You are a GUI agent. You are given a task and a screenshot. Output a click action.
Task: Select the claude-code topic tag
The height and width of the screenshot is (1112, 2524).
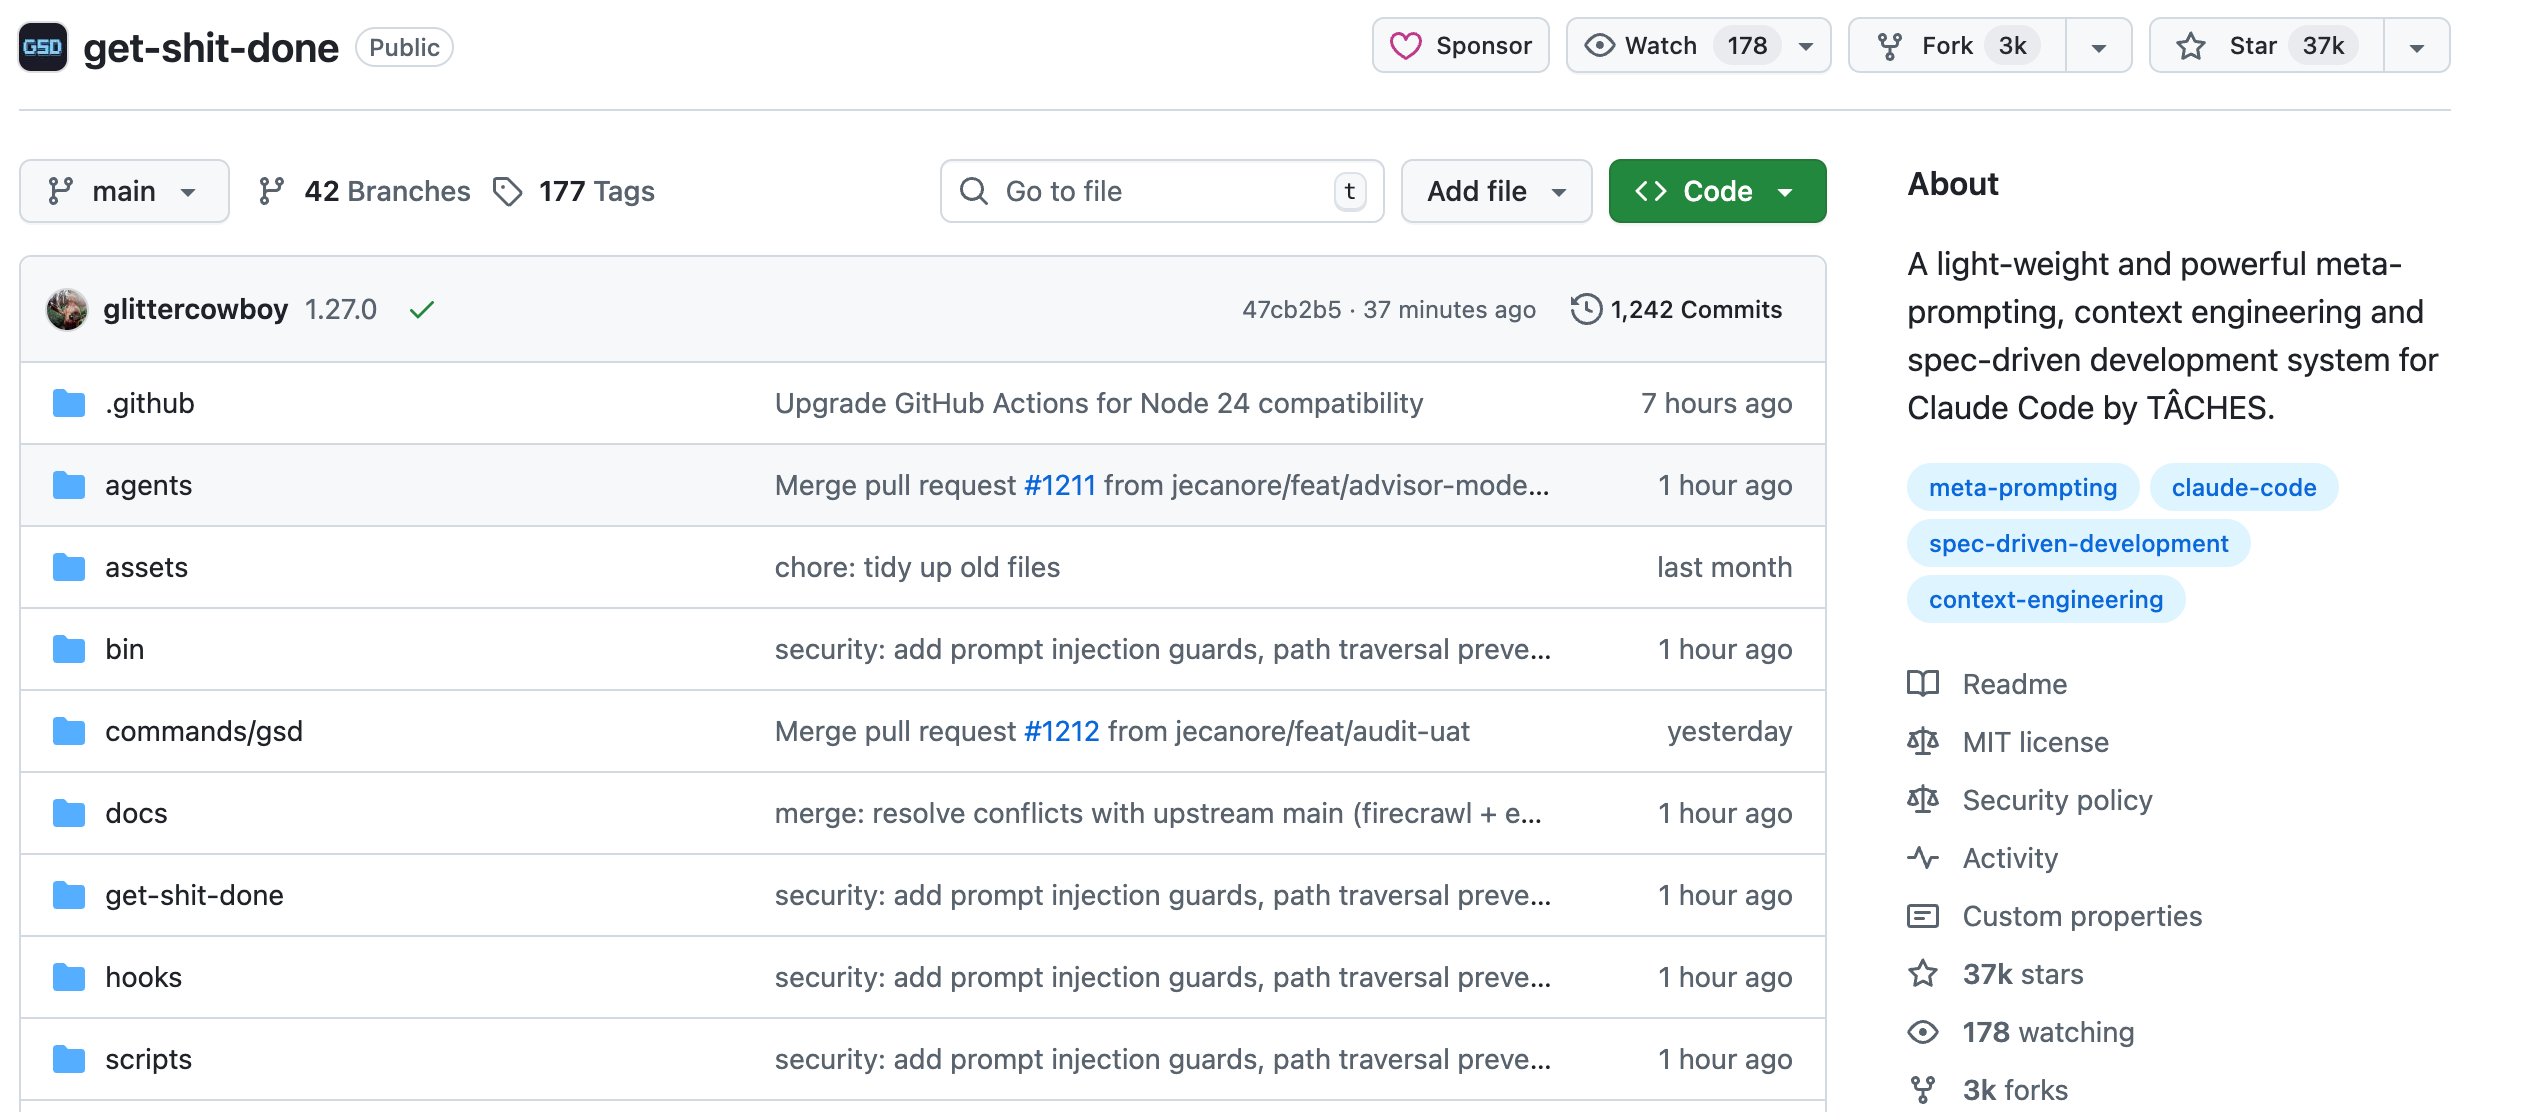coord(2243,488)
